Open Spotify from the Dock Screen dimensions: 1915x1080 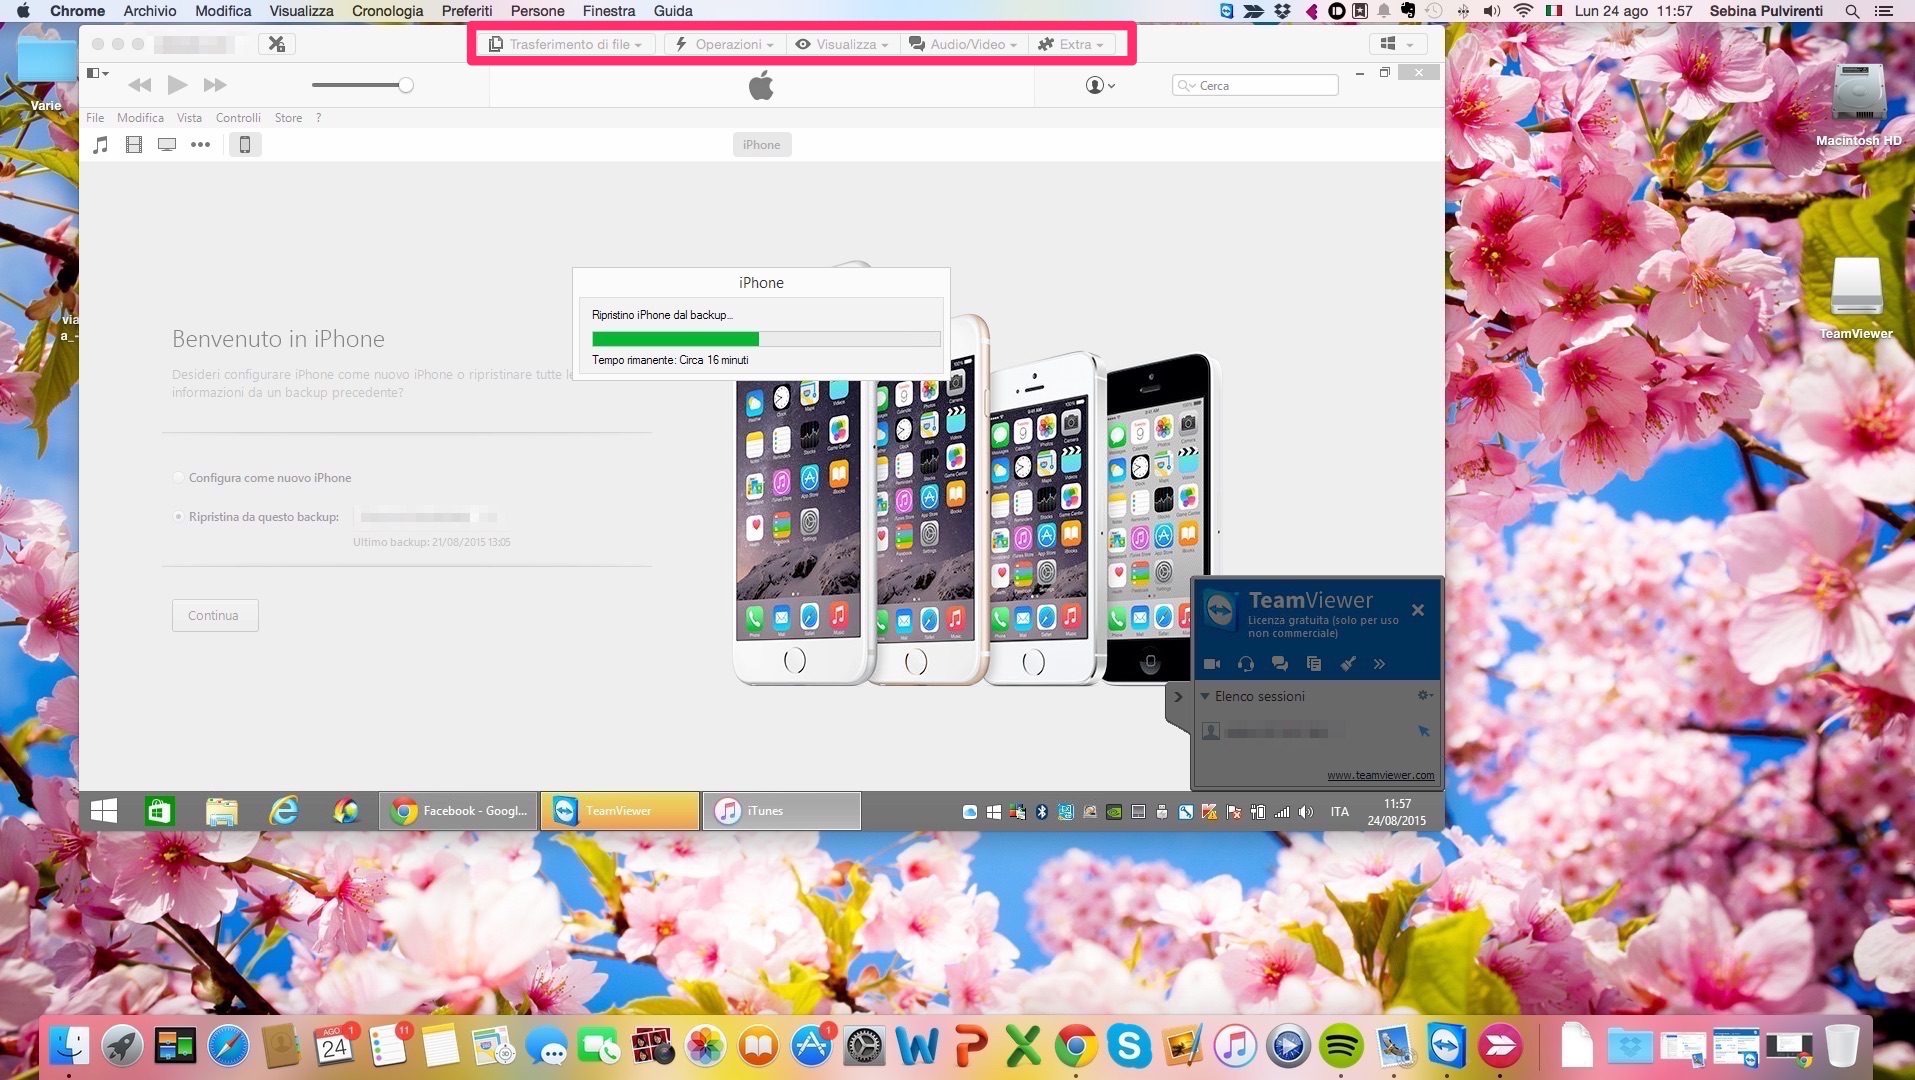tap(1341, 1047)
